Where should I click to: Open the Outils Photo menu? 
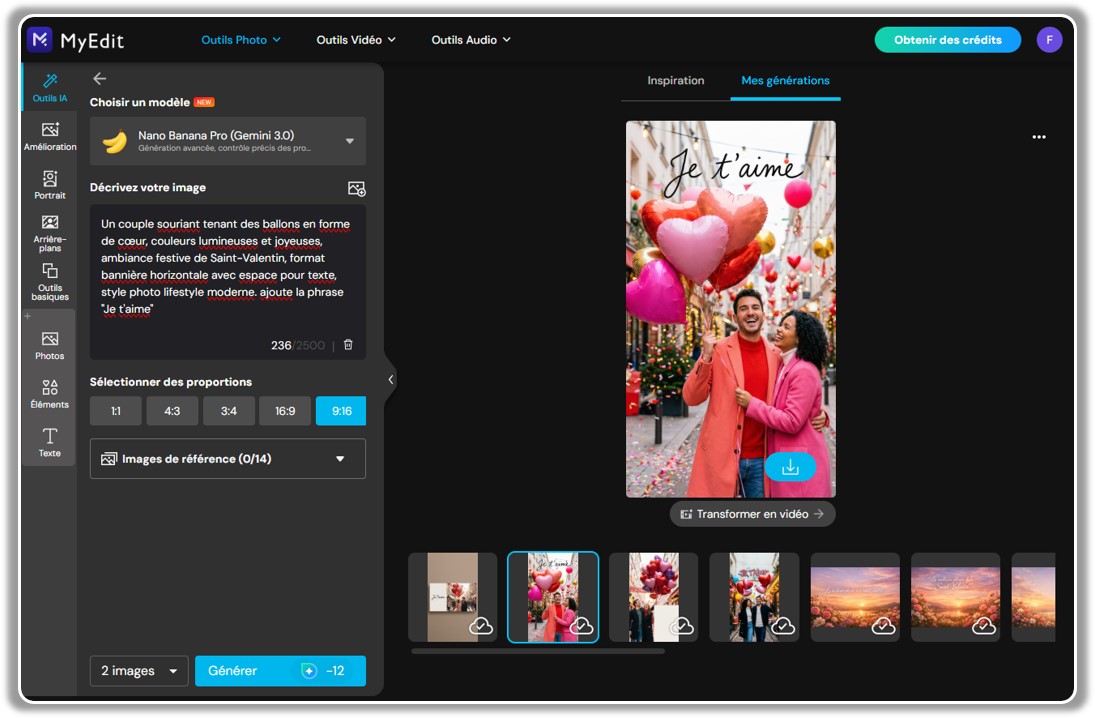point(241,40)
